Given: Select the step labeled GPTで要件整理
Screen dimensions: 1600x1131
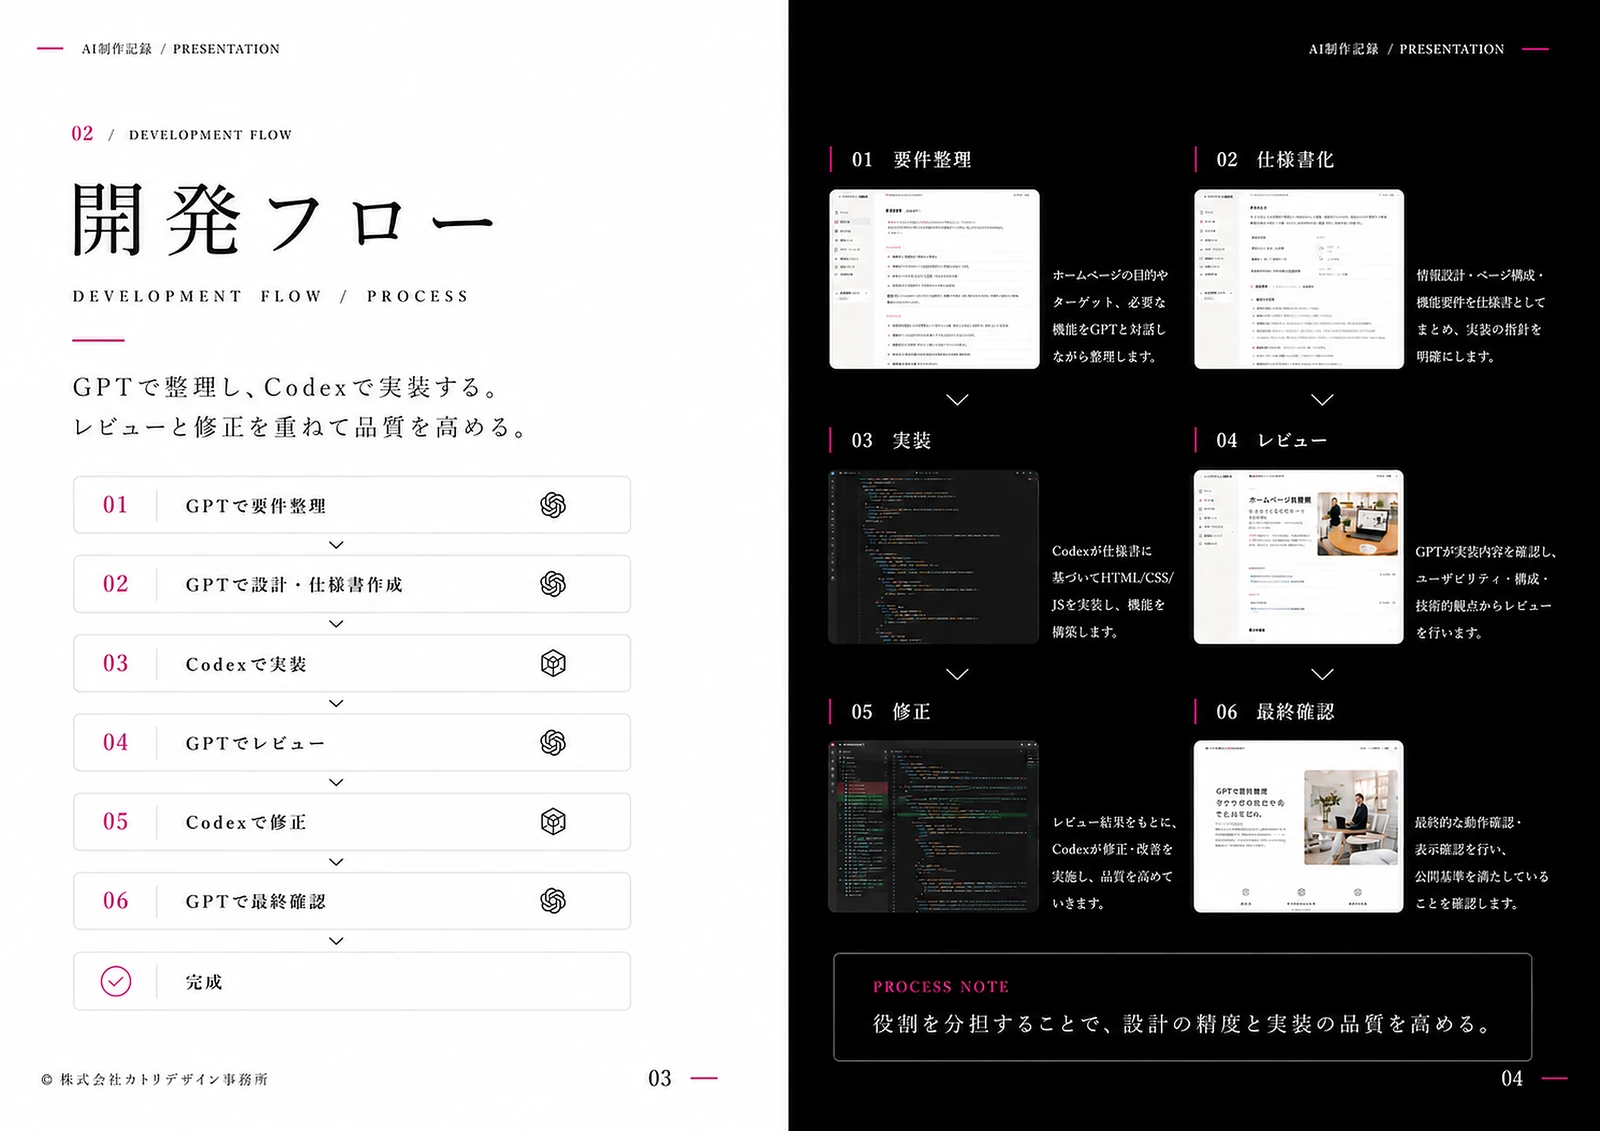Looking at the screenshot, I should point(352,505).
